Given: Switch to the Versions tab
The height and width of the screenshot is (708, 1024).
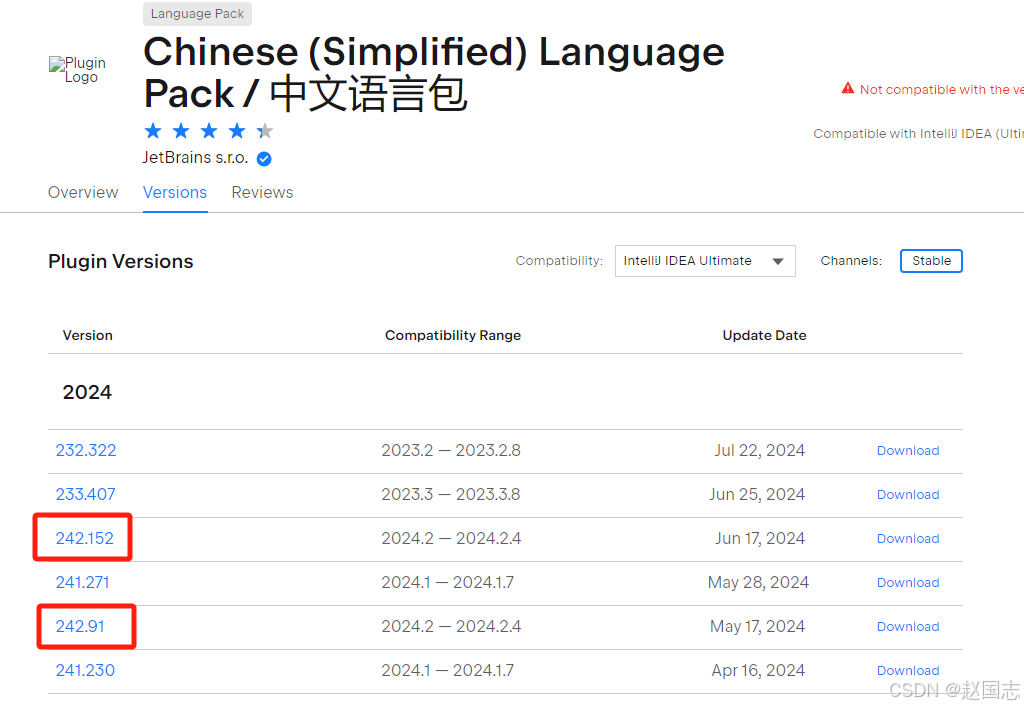Looking at the screenshot, I should click(175, 193).
